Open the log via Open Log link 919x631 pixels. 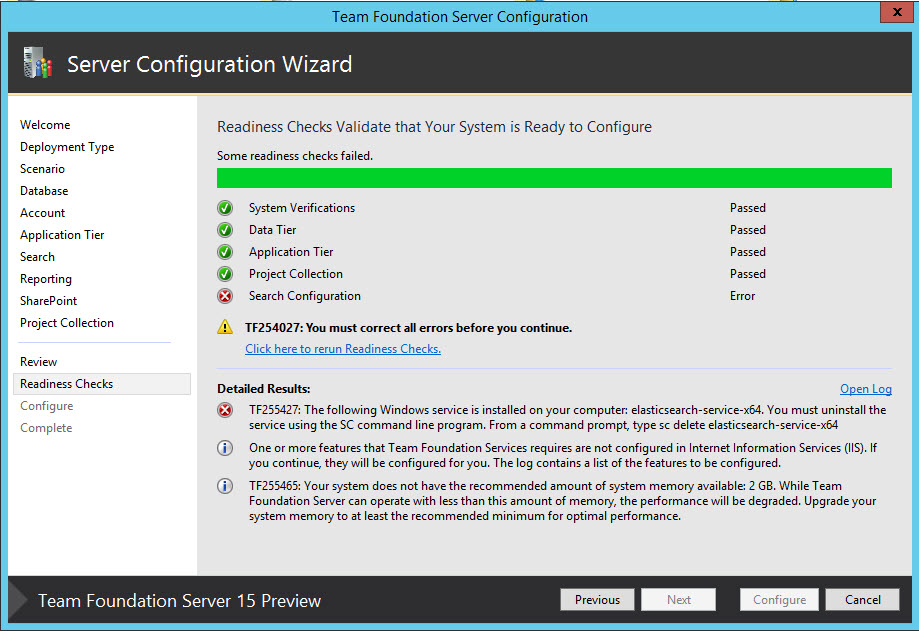865,389
